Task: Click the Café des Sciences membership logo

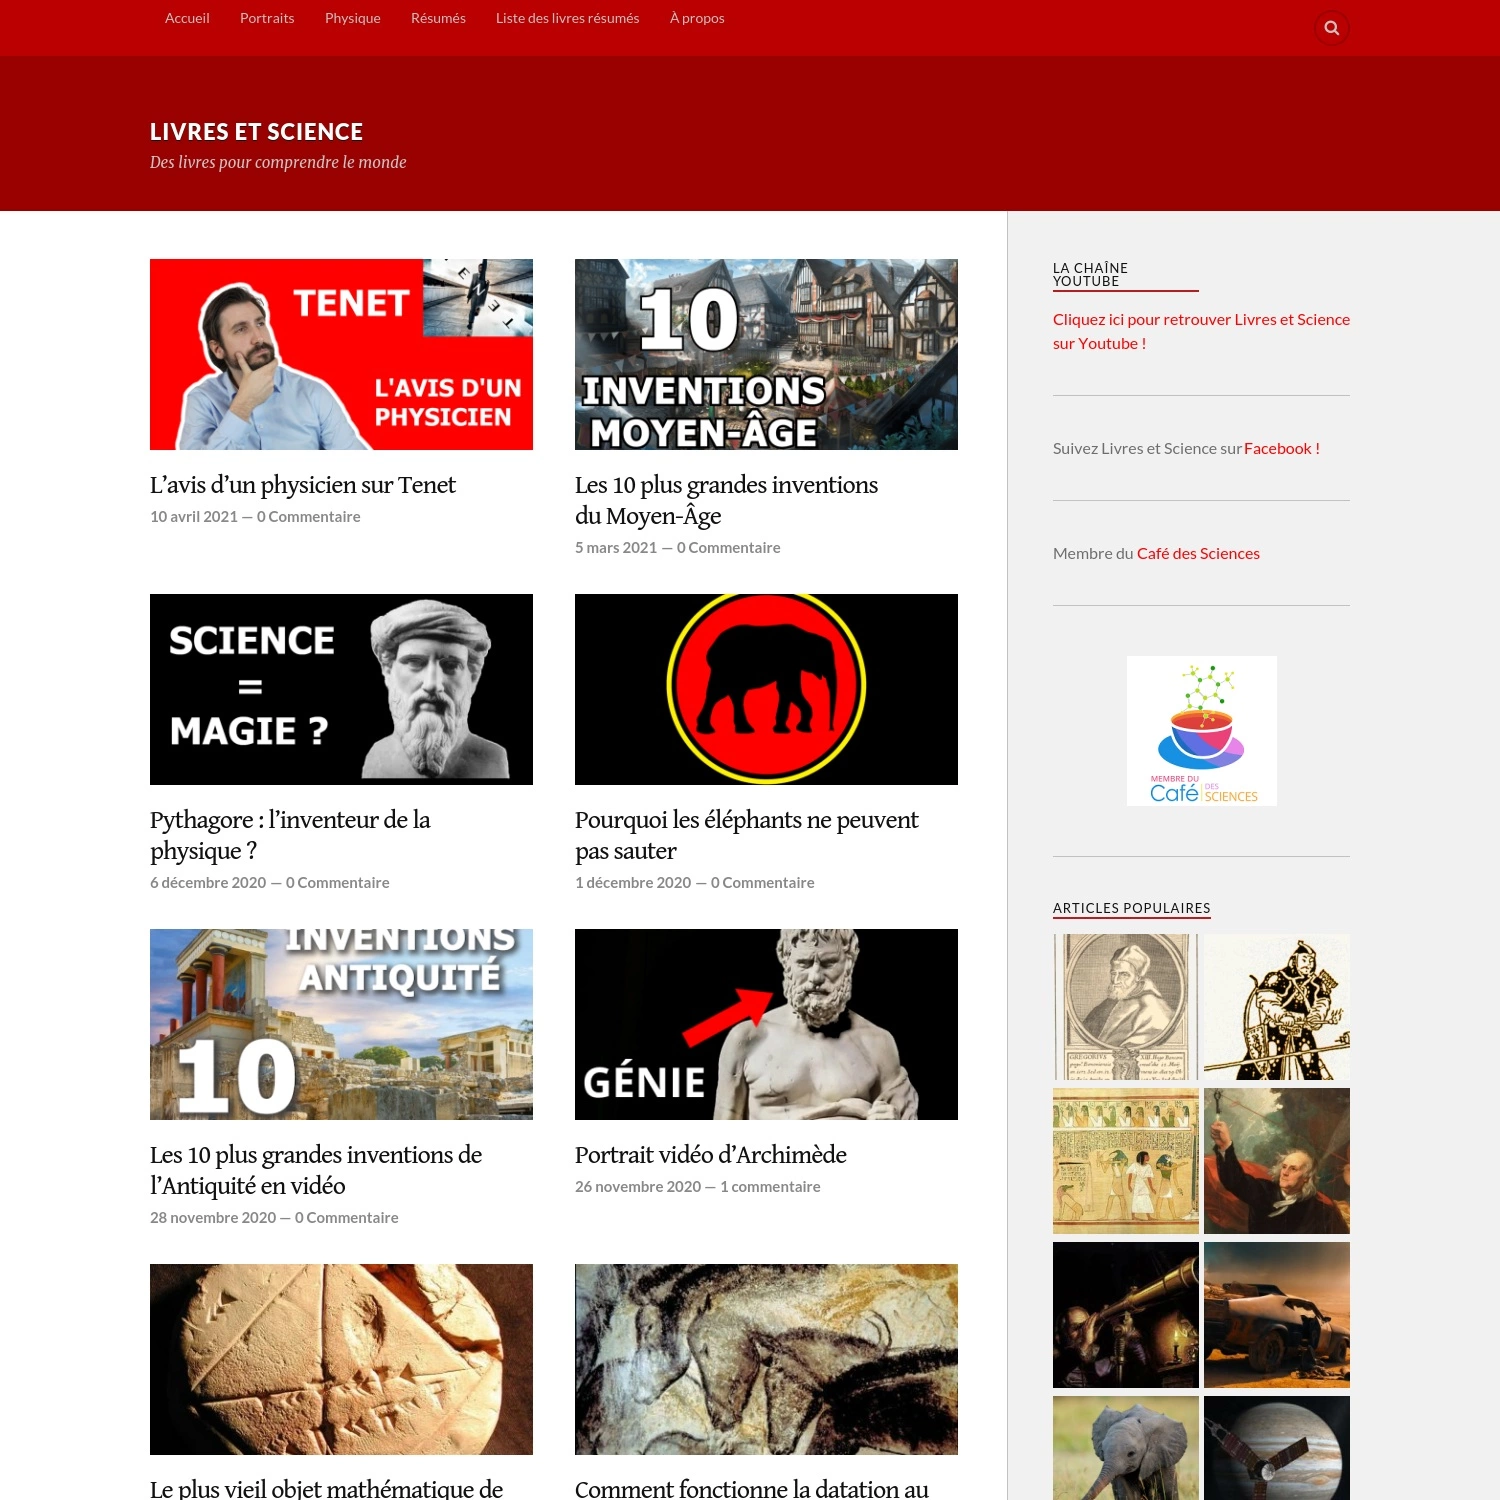Action: click(1202, 731)
